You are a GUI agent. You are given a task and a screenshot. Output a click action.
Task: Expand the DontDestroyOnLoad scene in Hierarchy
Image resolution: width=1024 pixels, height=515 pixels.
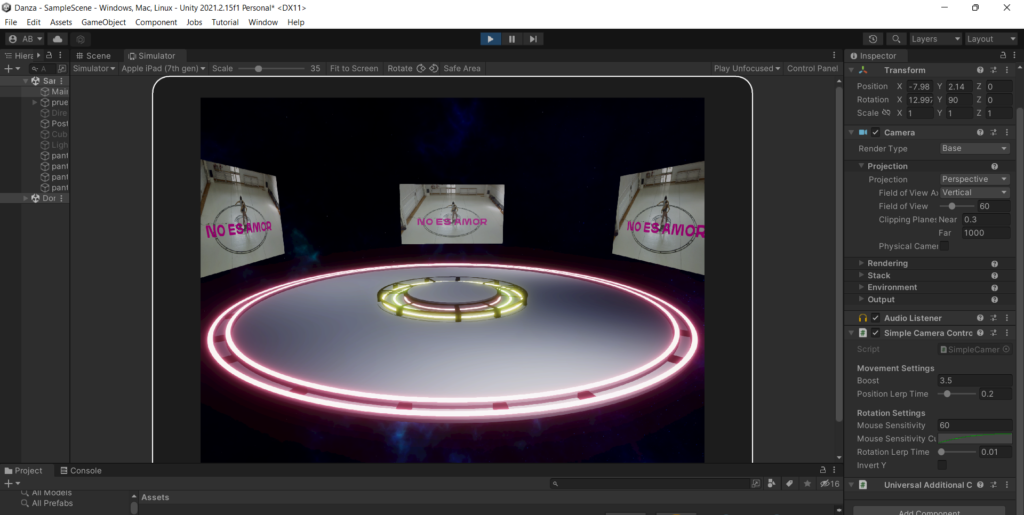25,198
